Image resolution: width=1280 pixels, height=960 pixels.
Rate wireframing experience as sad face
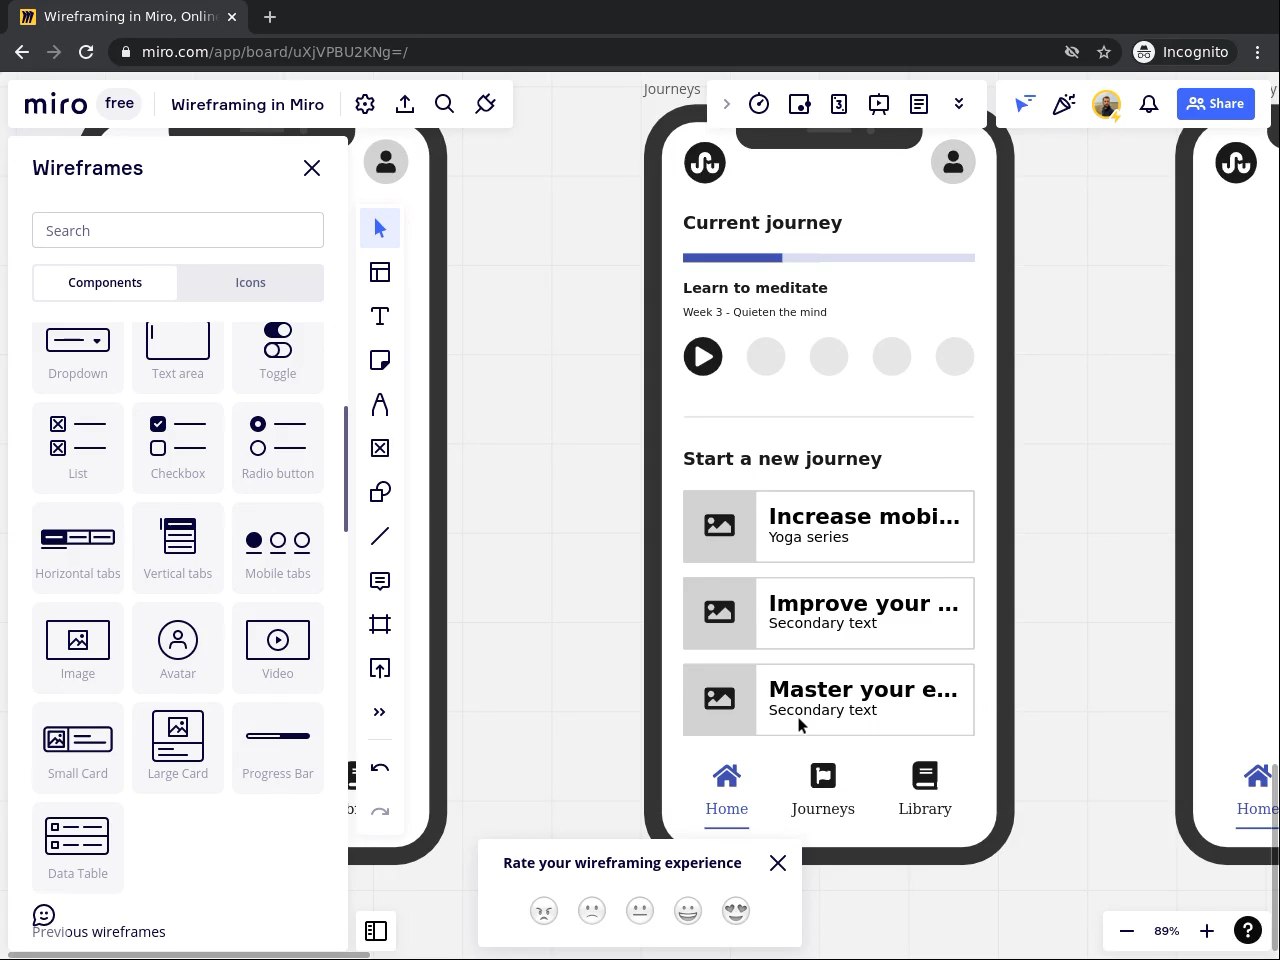pyautogui.click(x=592, y=911)
